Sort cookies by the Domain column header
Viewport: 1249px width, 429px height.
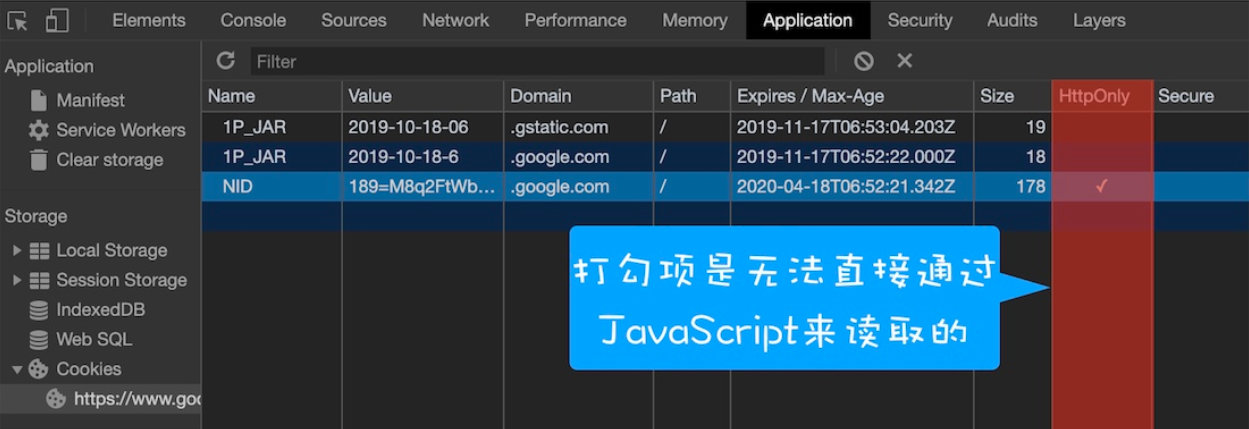coord(579,96)
